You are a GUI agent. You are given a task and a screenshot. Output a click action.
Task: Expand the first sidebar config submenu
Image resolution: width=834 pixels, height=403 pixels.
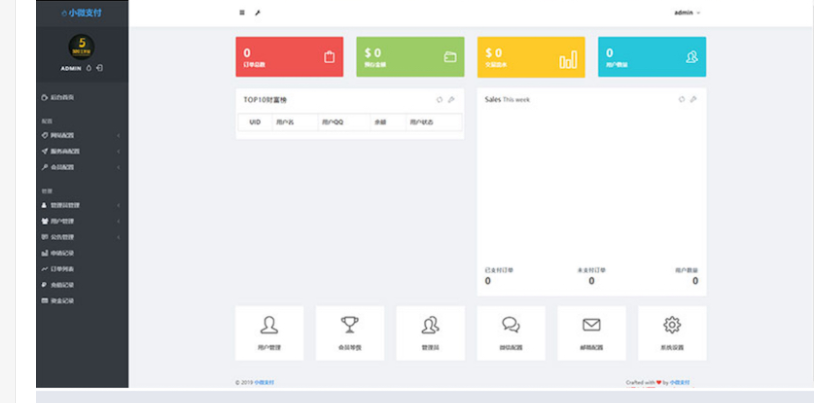pyautogui.click(x=82, y=135)
